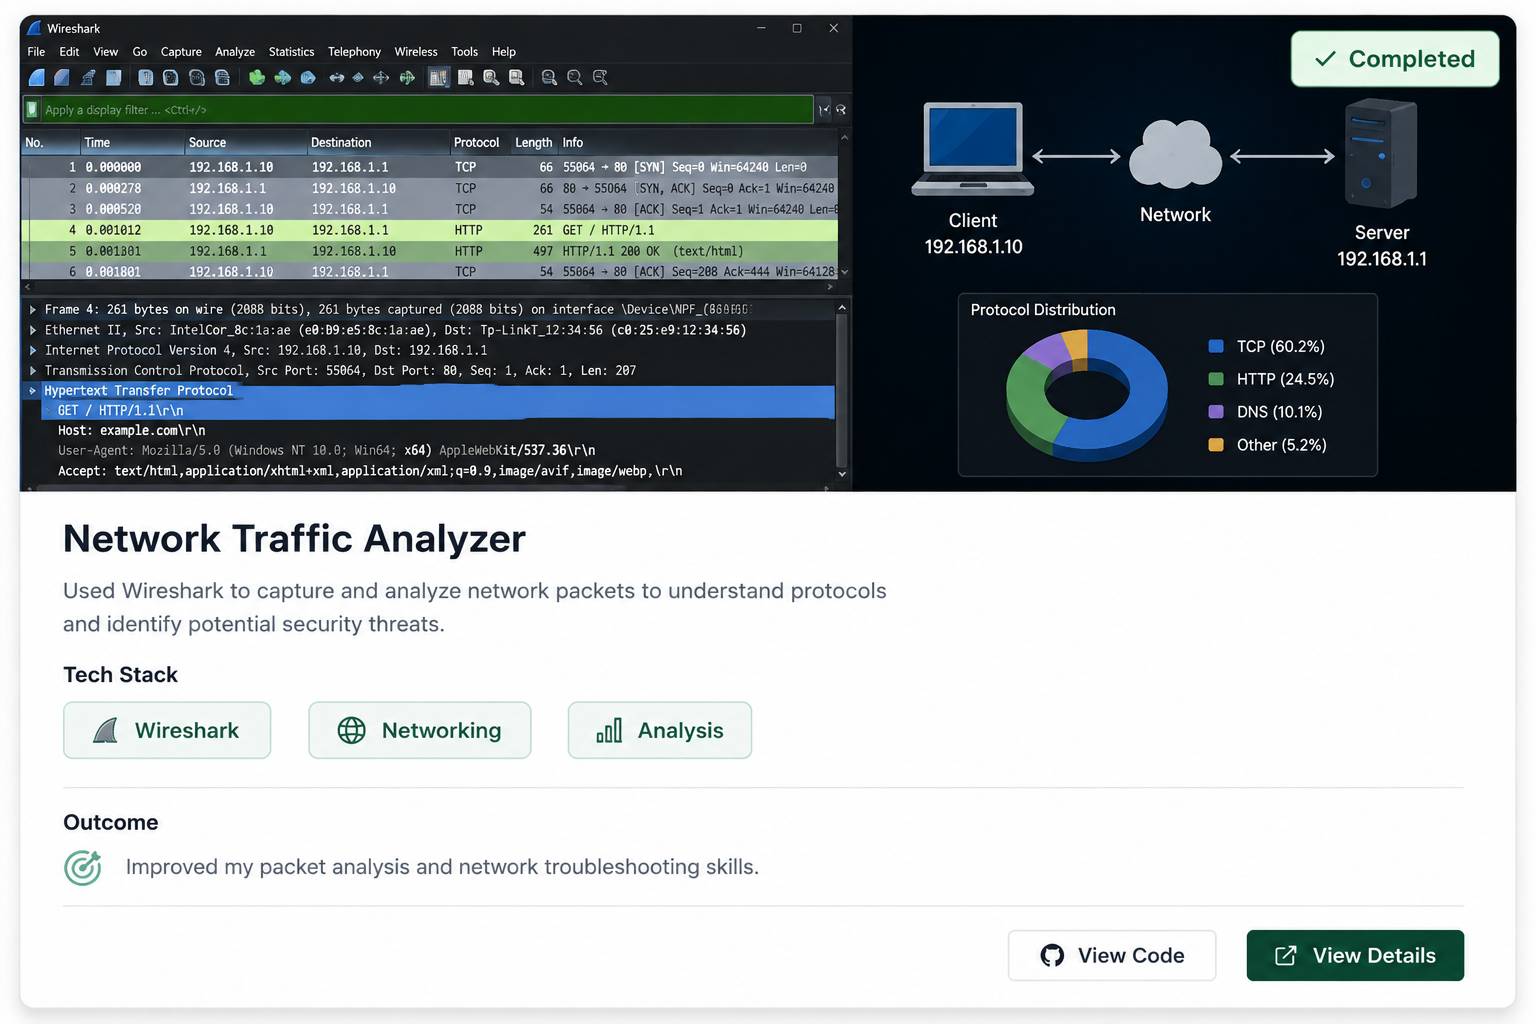Click the TCP blue legend swatch
The width and height of the screenshot is (1536, 1024).
[x=1216, y=346]
